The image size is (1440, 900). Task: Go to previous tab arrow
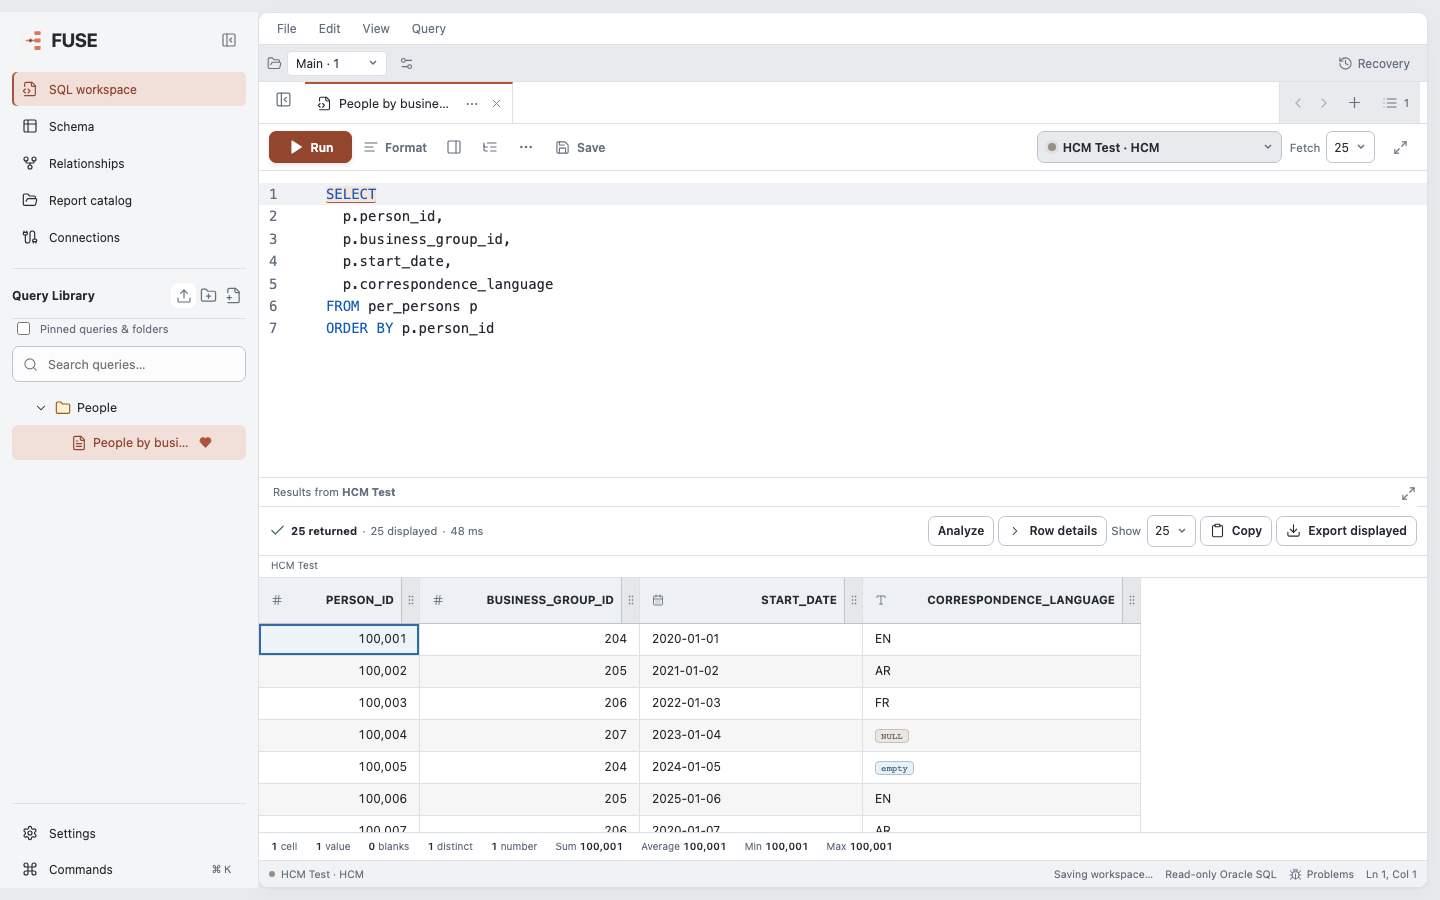click(1298, 103)
